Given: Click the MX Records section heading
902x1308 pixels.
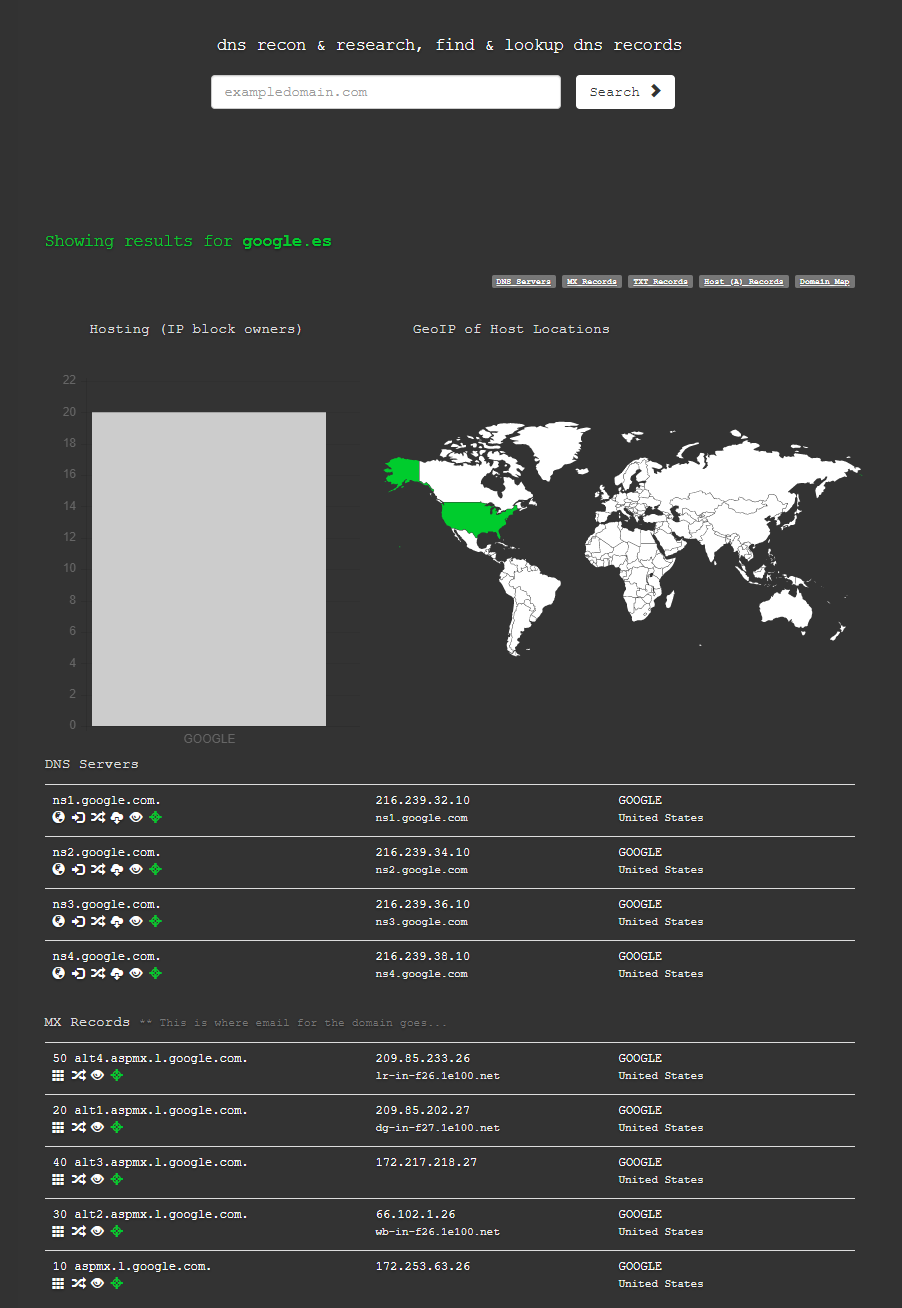Looking at the screenshot, I should pos(87,1022).
